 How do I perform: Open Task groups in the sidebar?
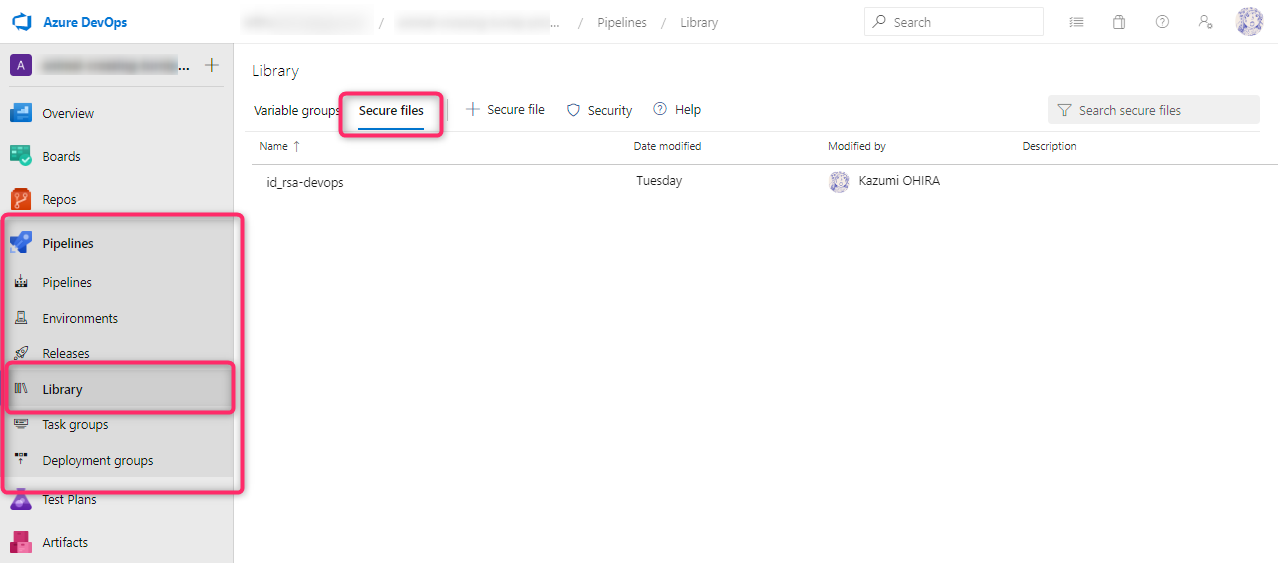(x=75, y=425)
